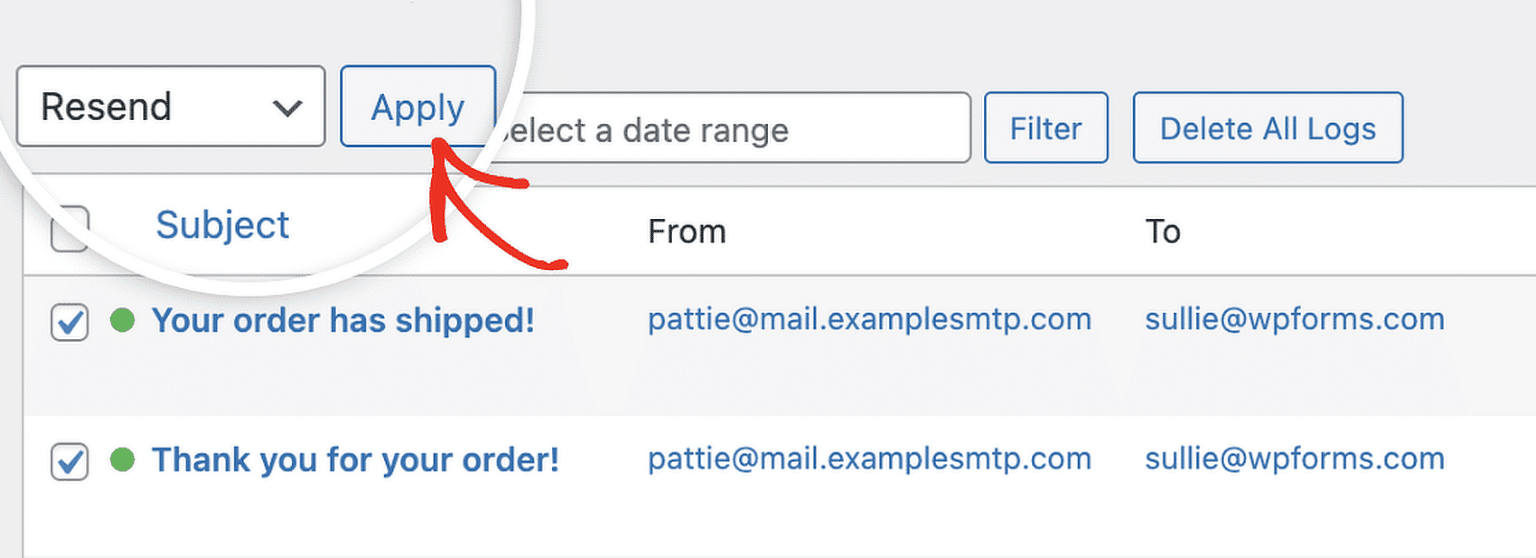Click pattie@mail.examplesmtp.com in the thank-you row
Viewport: 1536px width, 558px height.
(869, 459)
